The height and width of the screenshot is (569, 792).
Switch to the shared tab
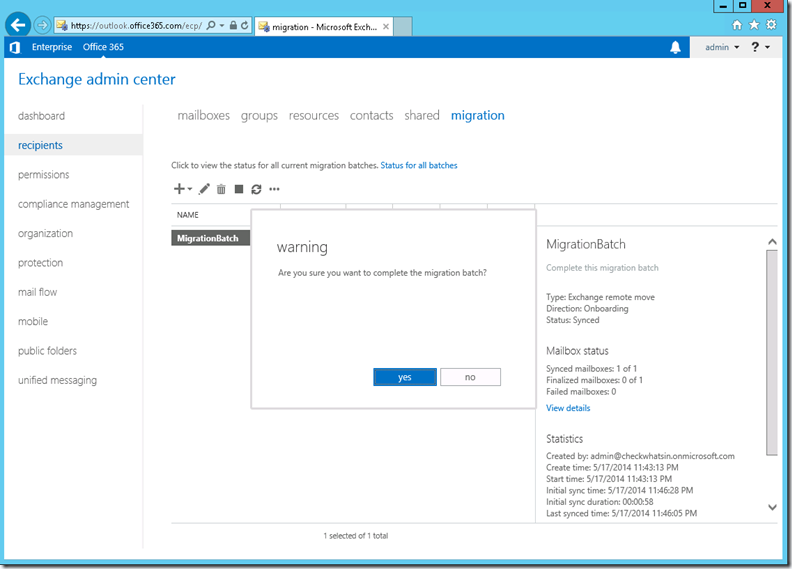(422, 116)
